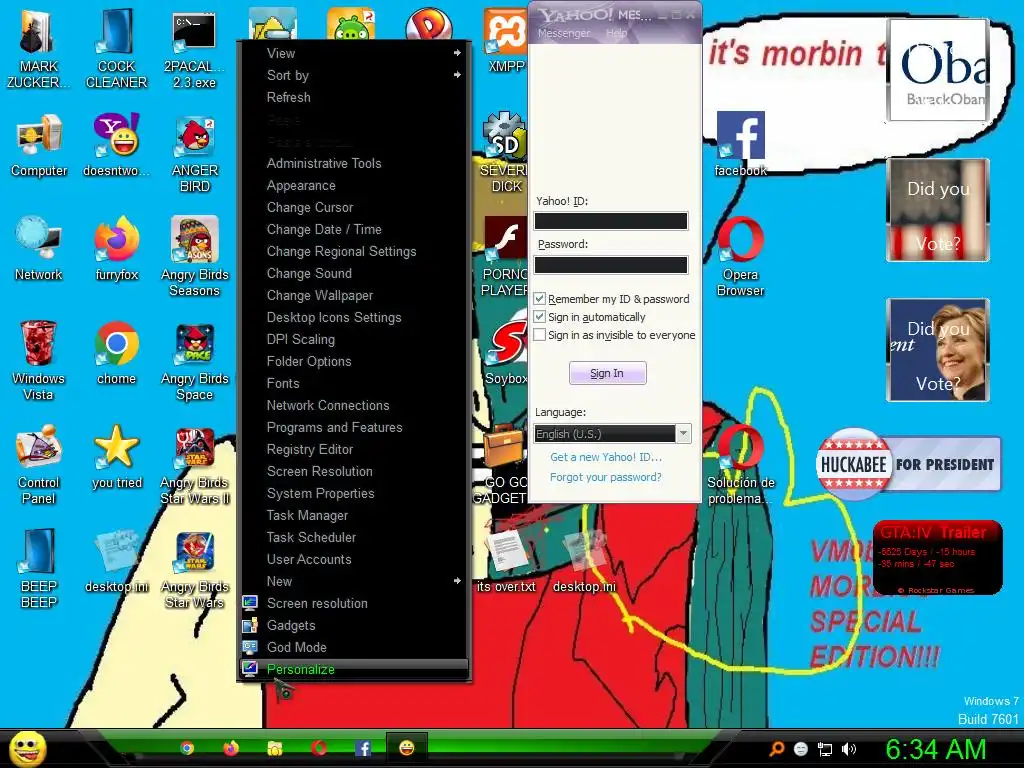Expand the 'Sort by' submenu
Viewport: 1024px width, 768px height.
pos(354,75)
